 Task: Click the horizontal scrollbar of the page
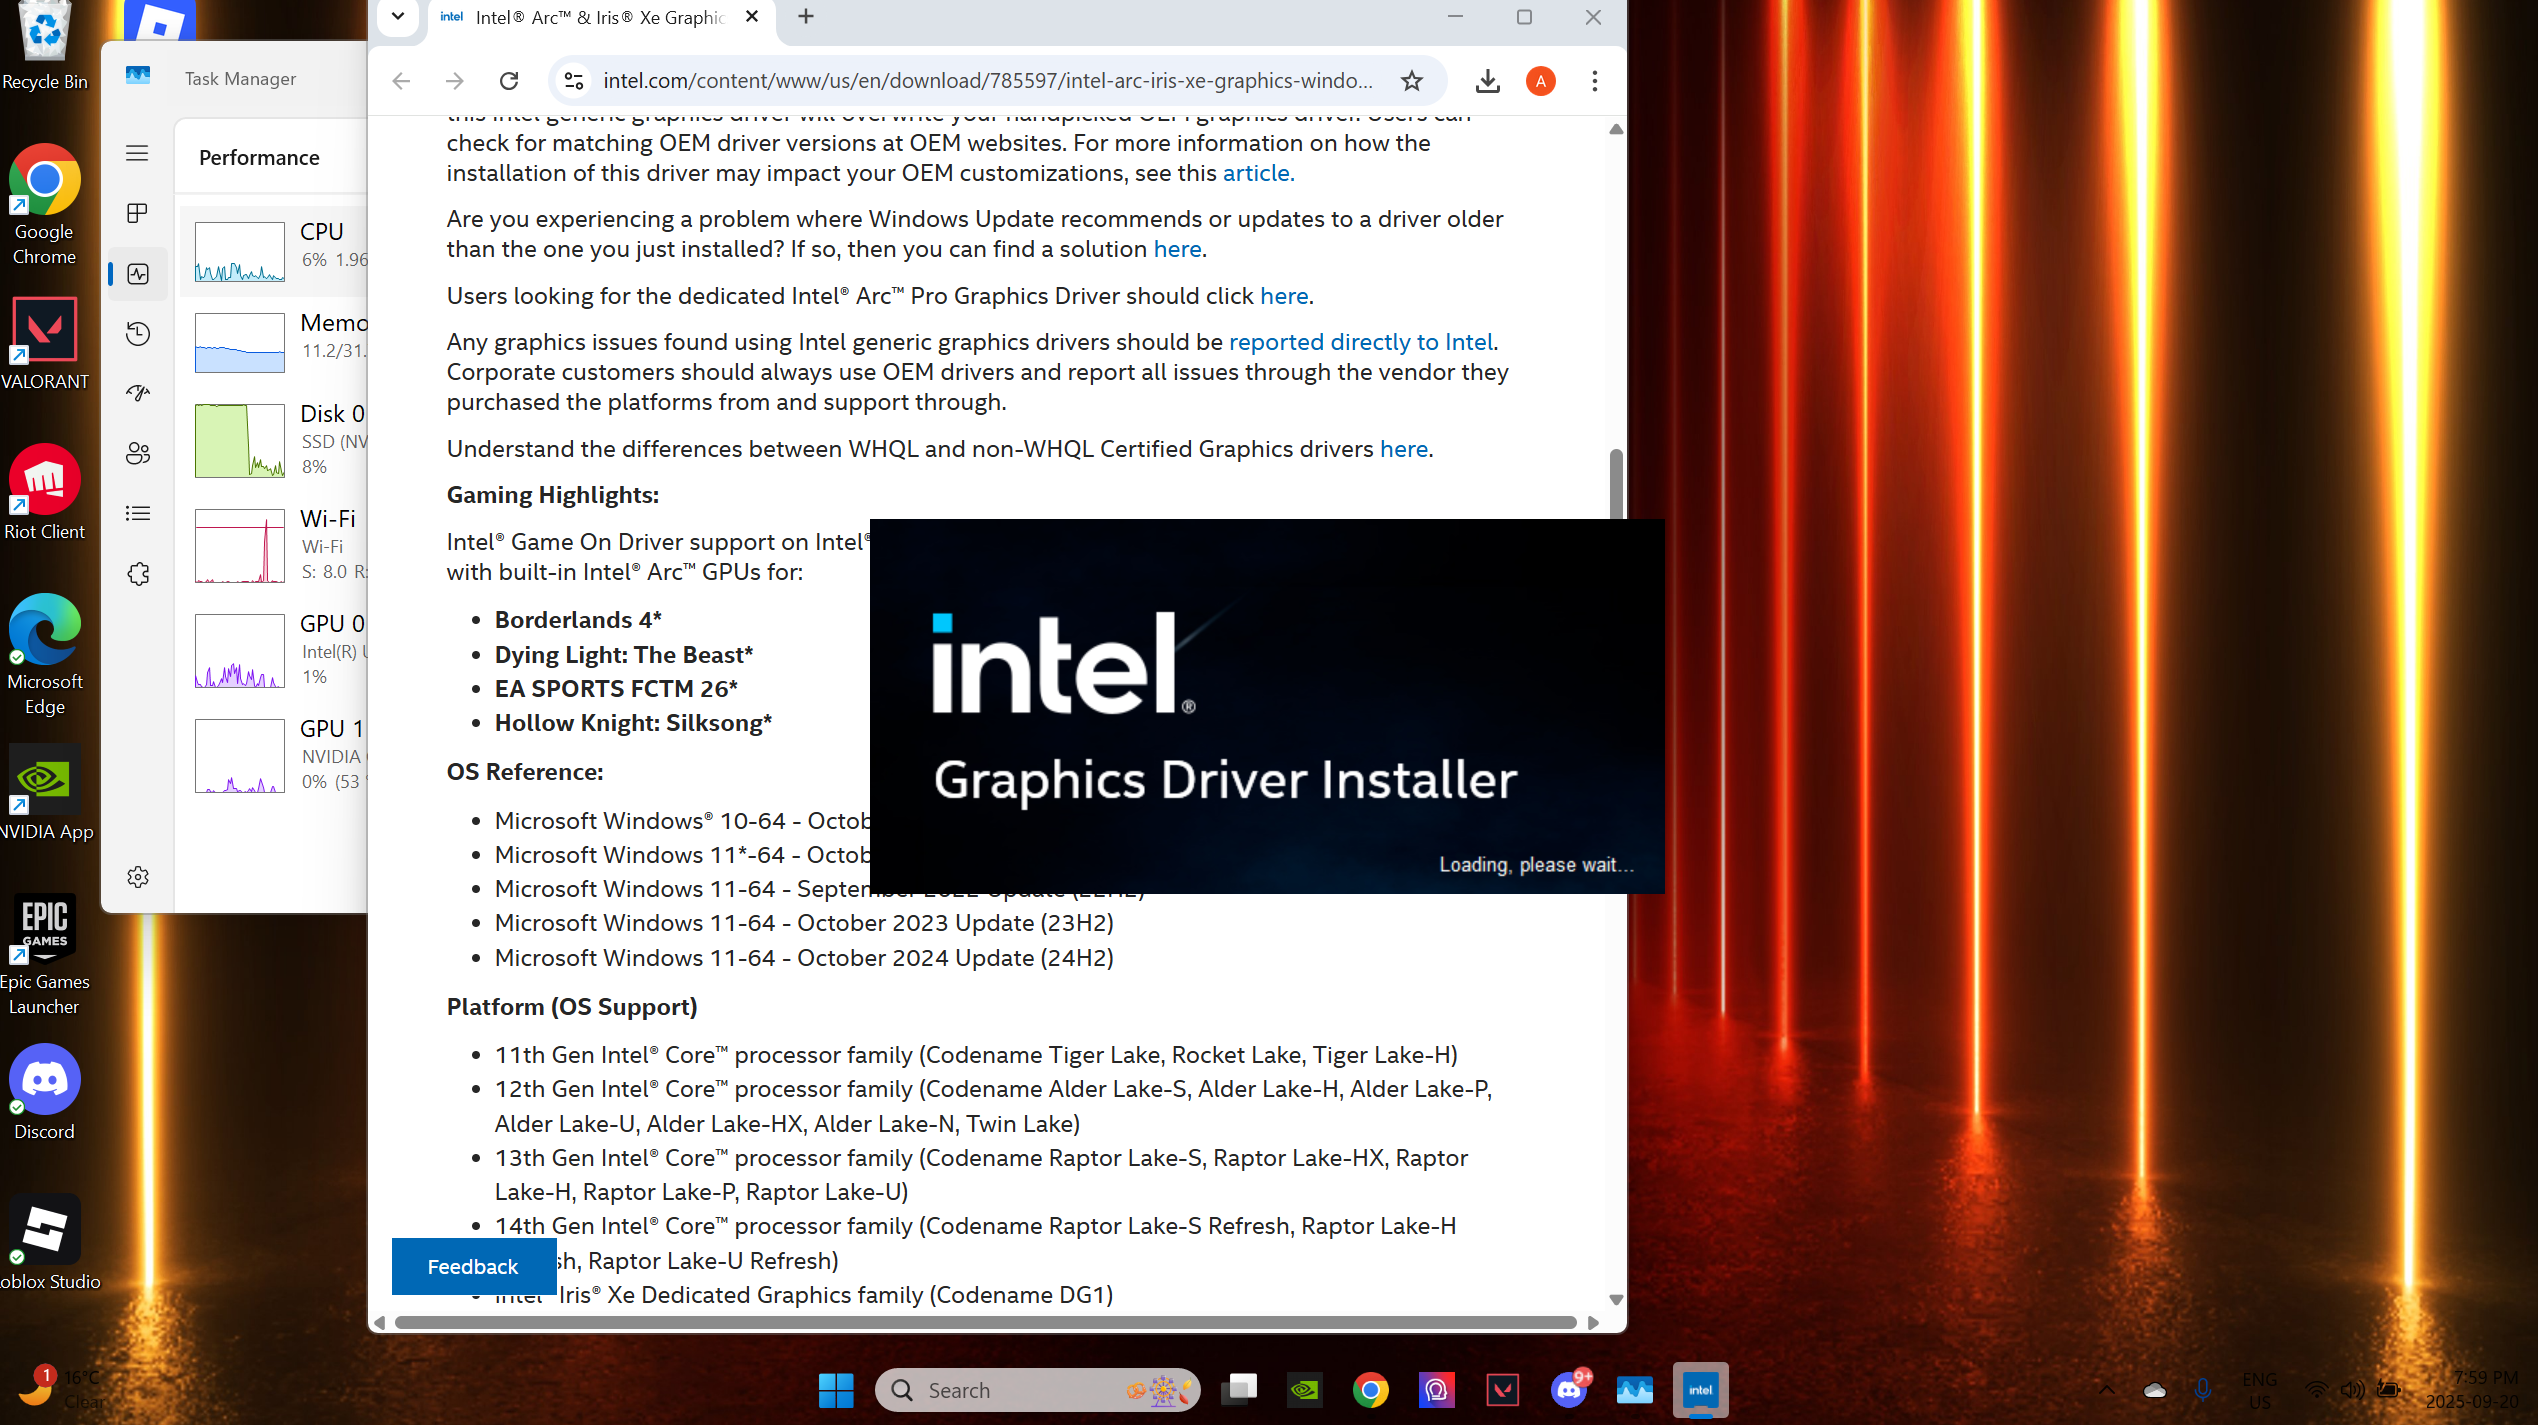coord(985,1322)
